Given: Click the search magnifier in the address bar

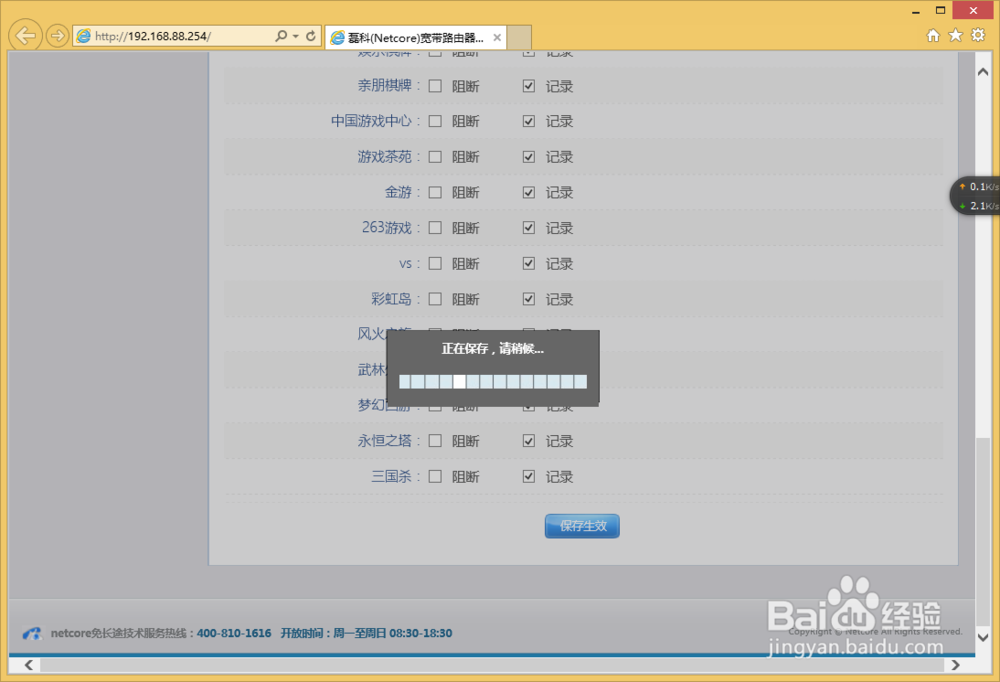Looking at the screenshot, I should (x=281, y=35).
